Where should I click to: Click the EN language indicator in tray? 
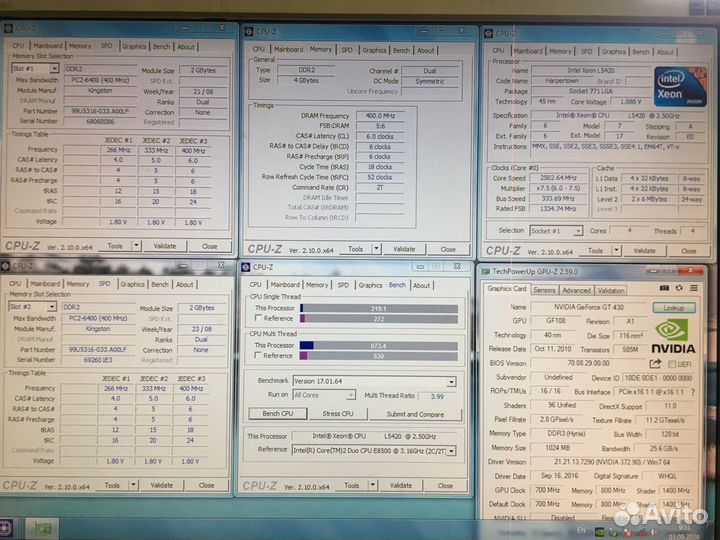coord(581,531)
